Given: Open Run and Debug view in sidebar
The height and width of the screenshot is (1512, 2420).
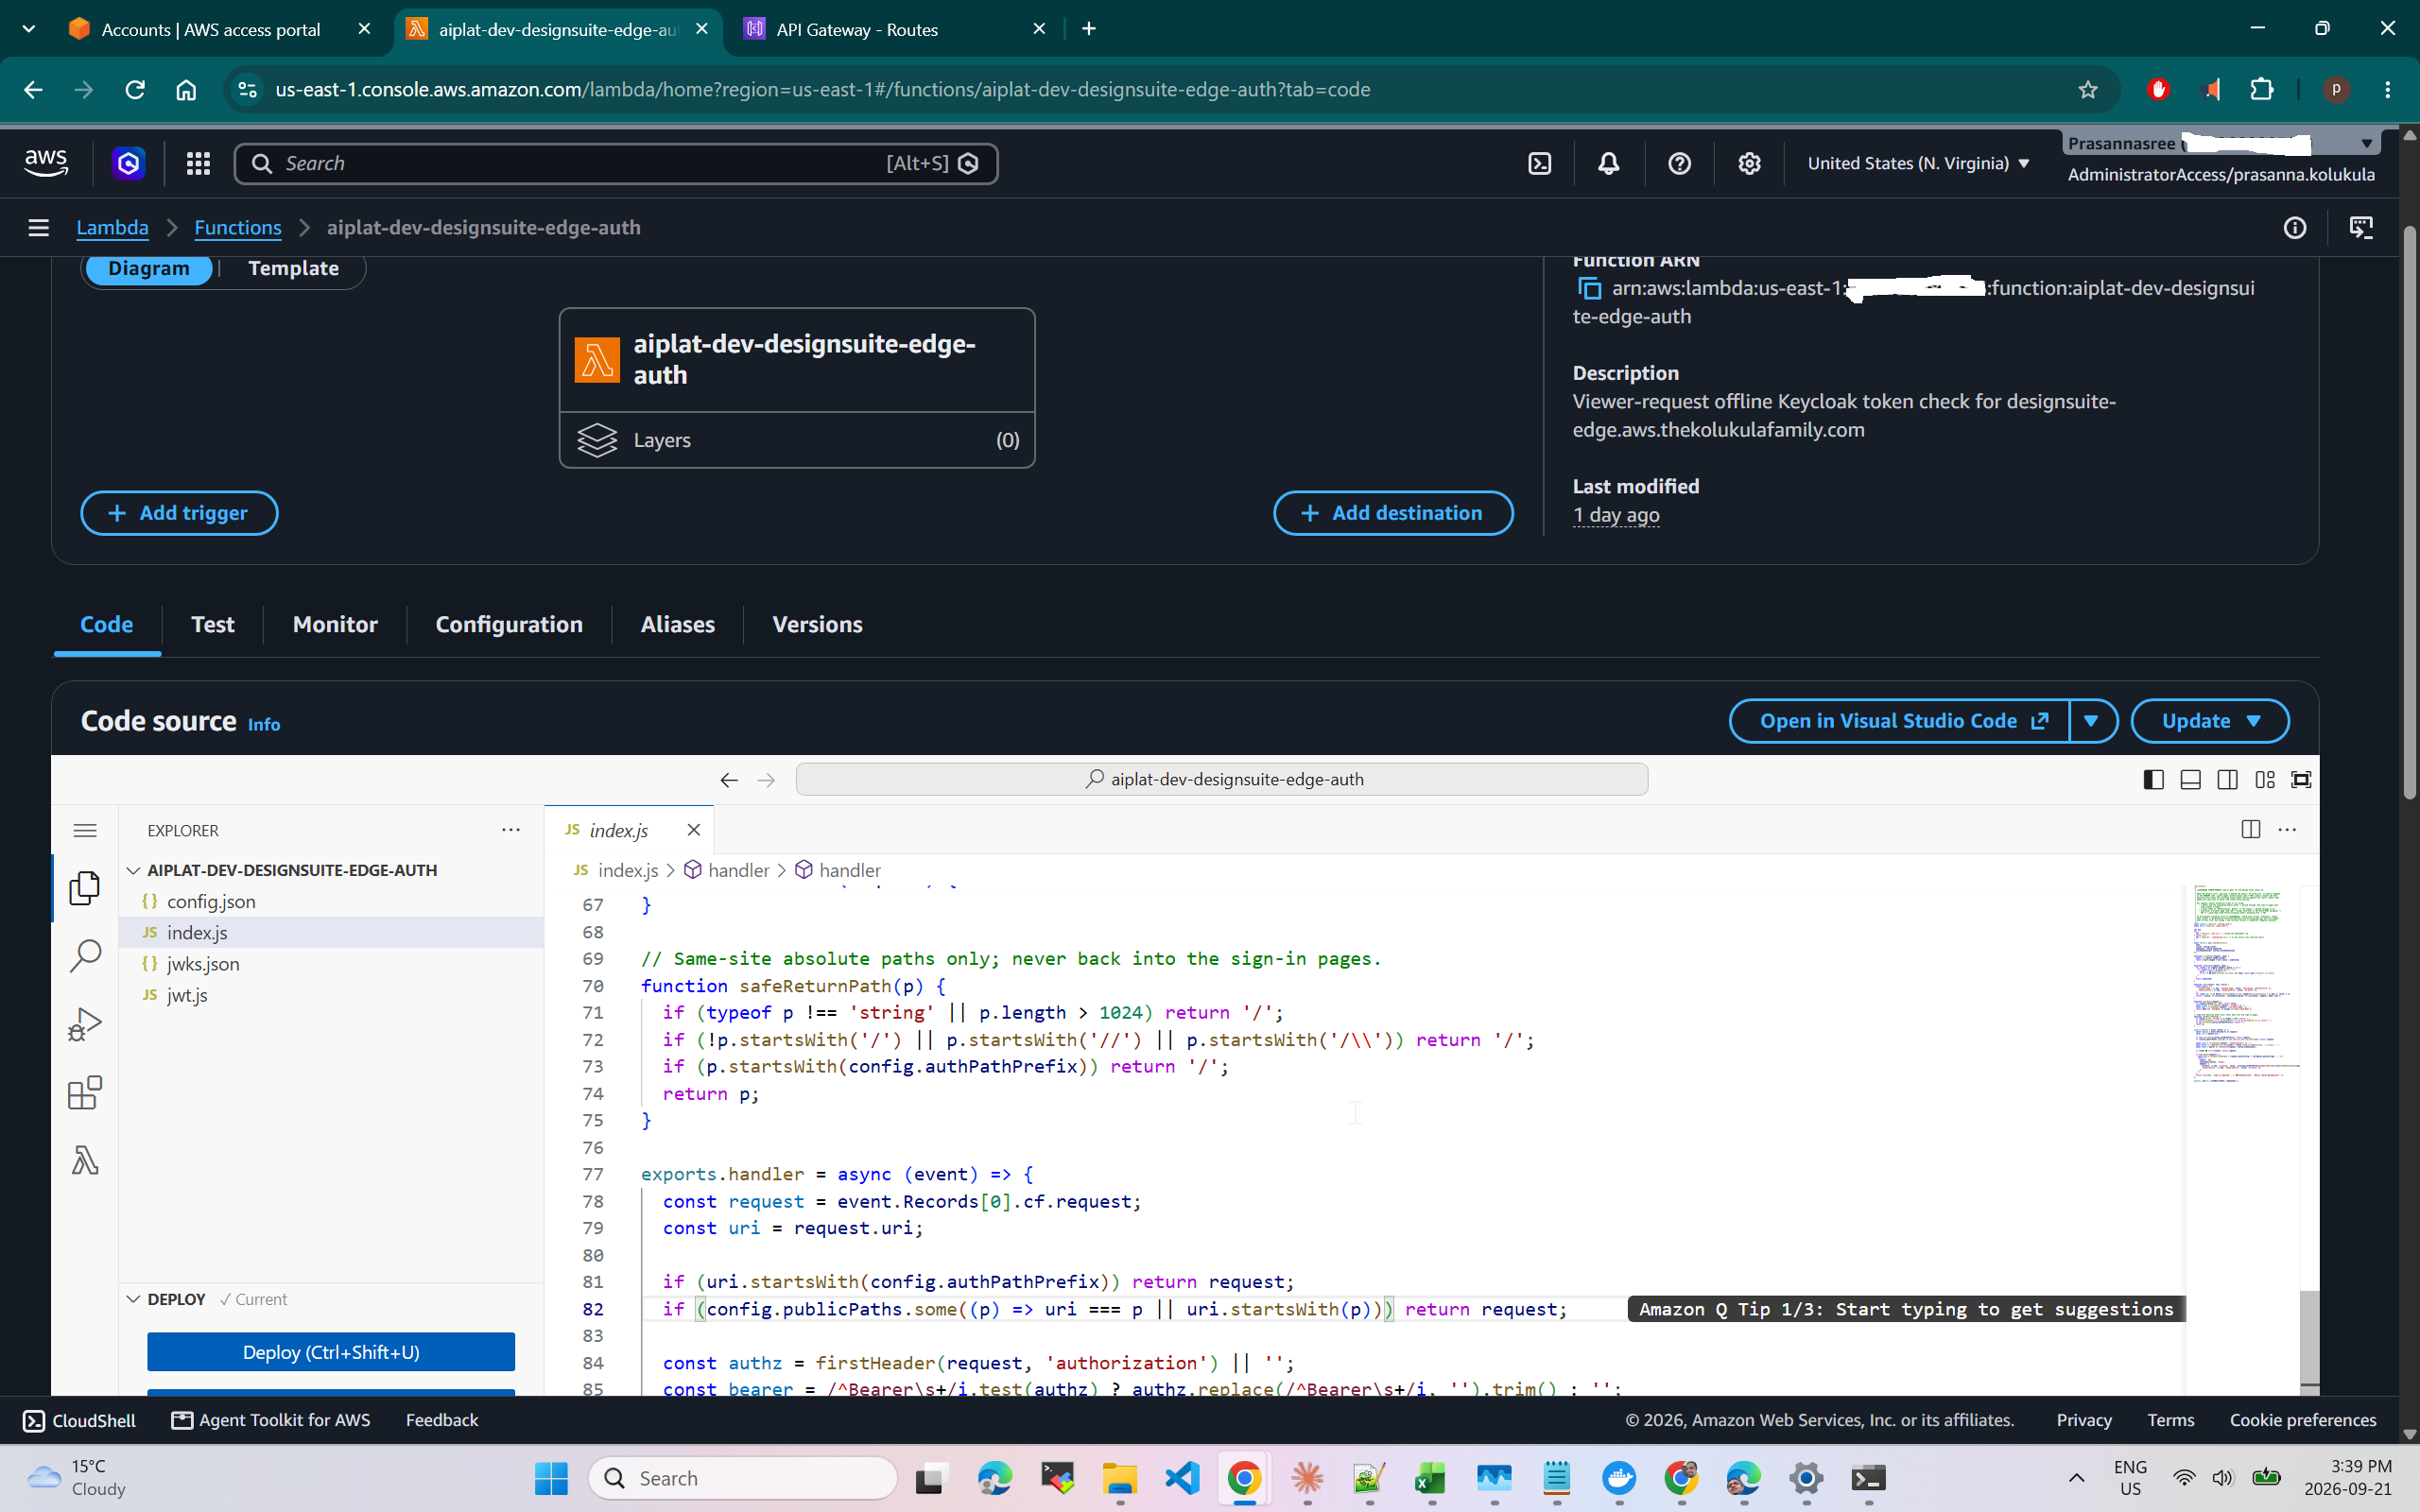Looking at the screenshot, I should (x=85, y=1024).
